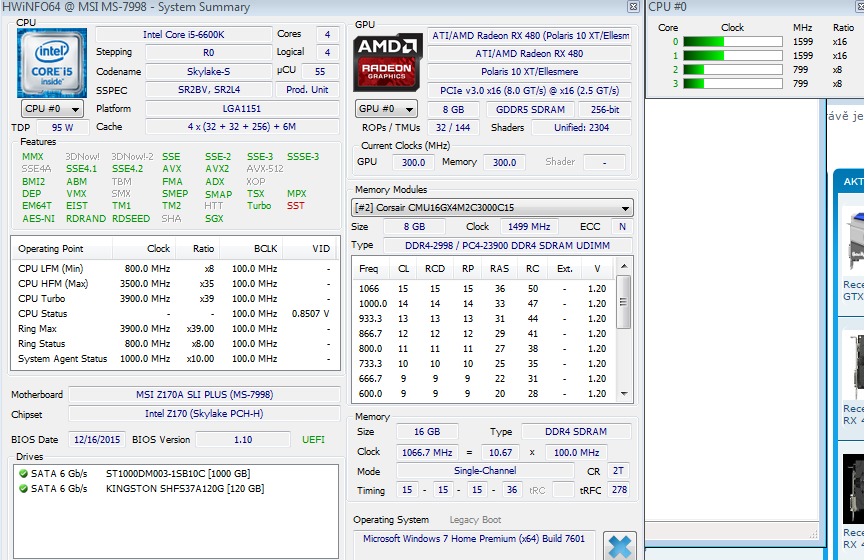
Task: Click the AVX2 feature label
Action: pos(217,169)
